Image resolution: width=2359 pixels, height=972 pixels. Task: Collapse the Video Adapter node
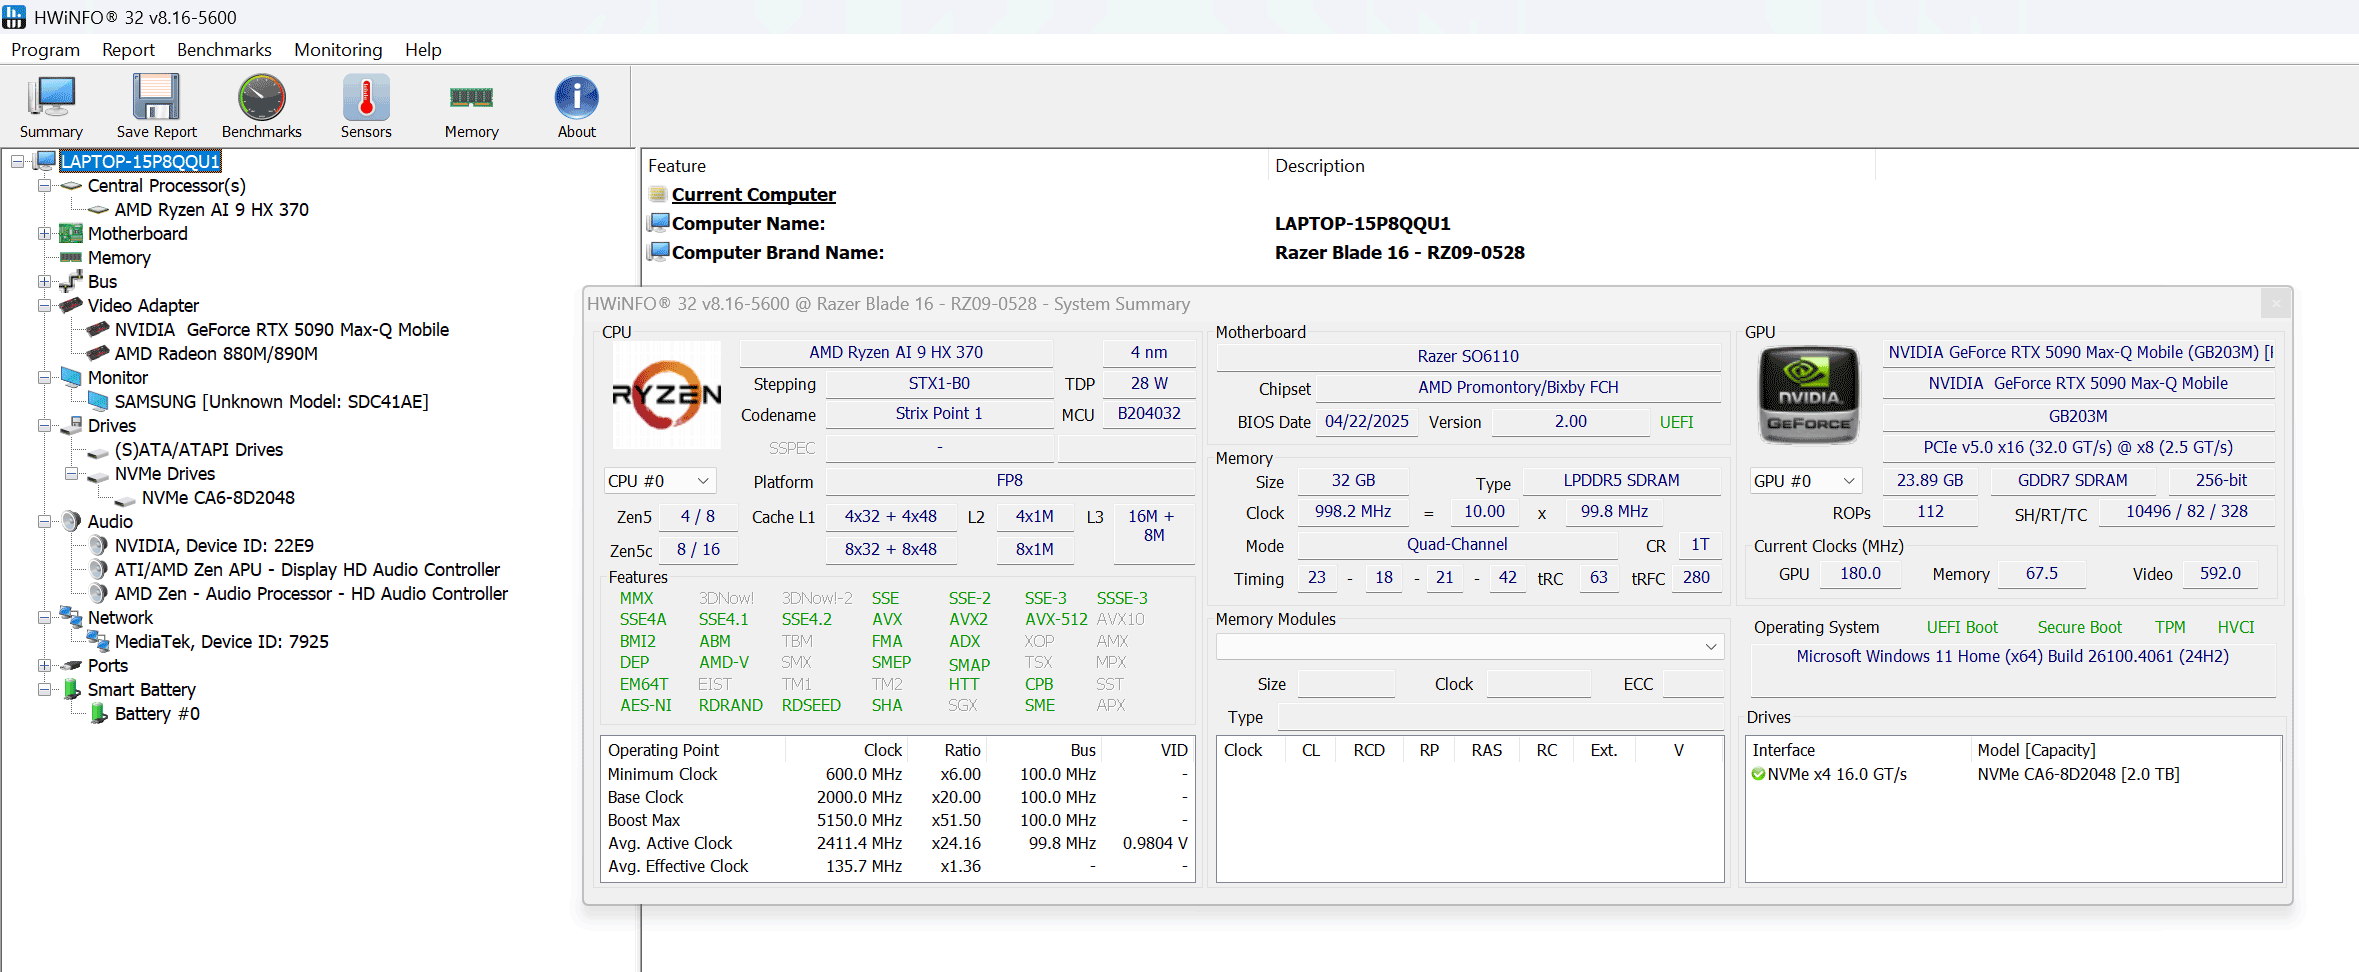(x=45, y=305)
